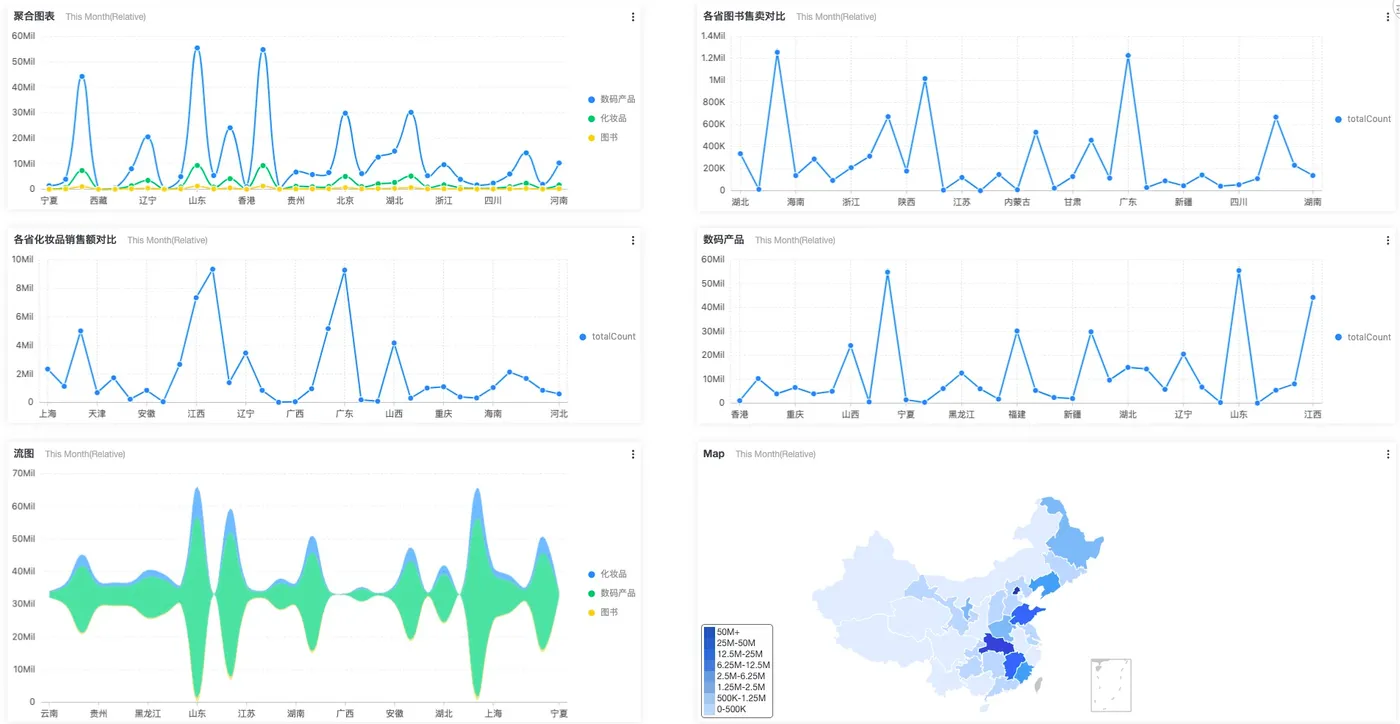Click the 黑龙江 x-axis label in 流图
Image resolution: width=1400 pixels, height=724 pixels.
coord(149,714)
